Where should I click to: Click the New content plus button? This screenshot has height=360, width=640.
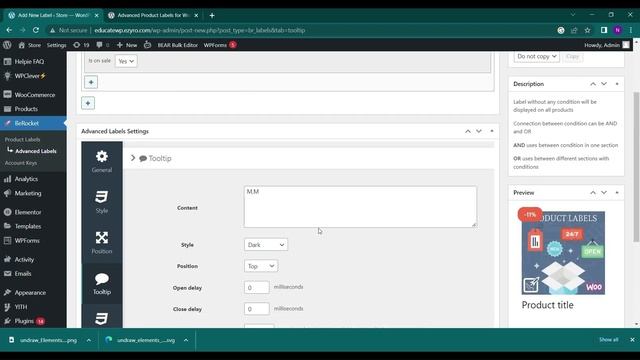click(127, 45)
